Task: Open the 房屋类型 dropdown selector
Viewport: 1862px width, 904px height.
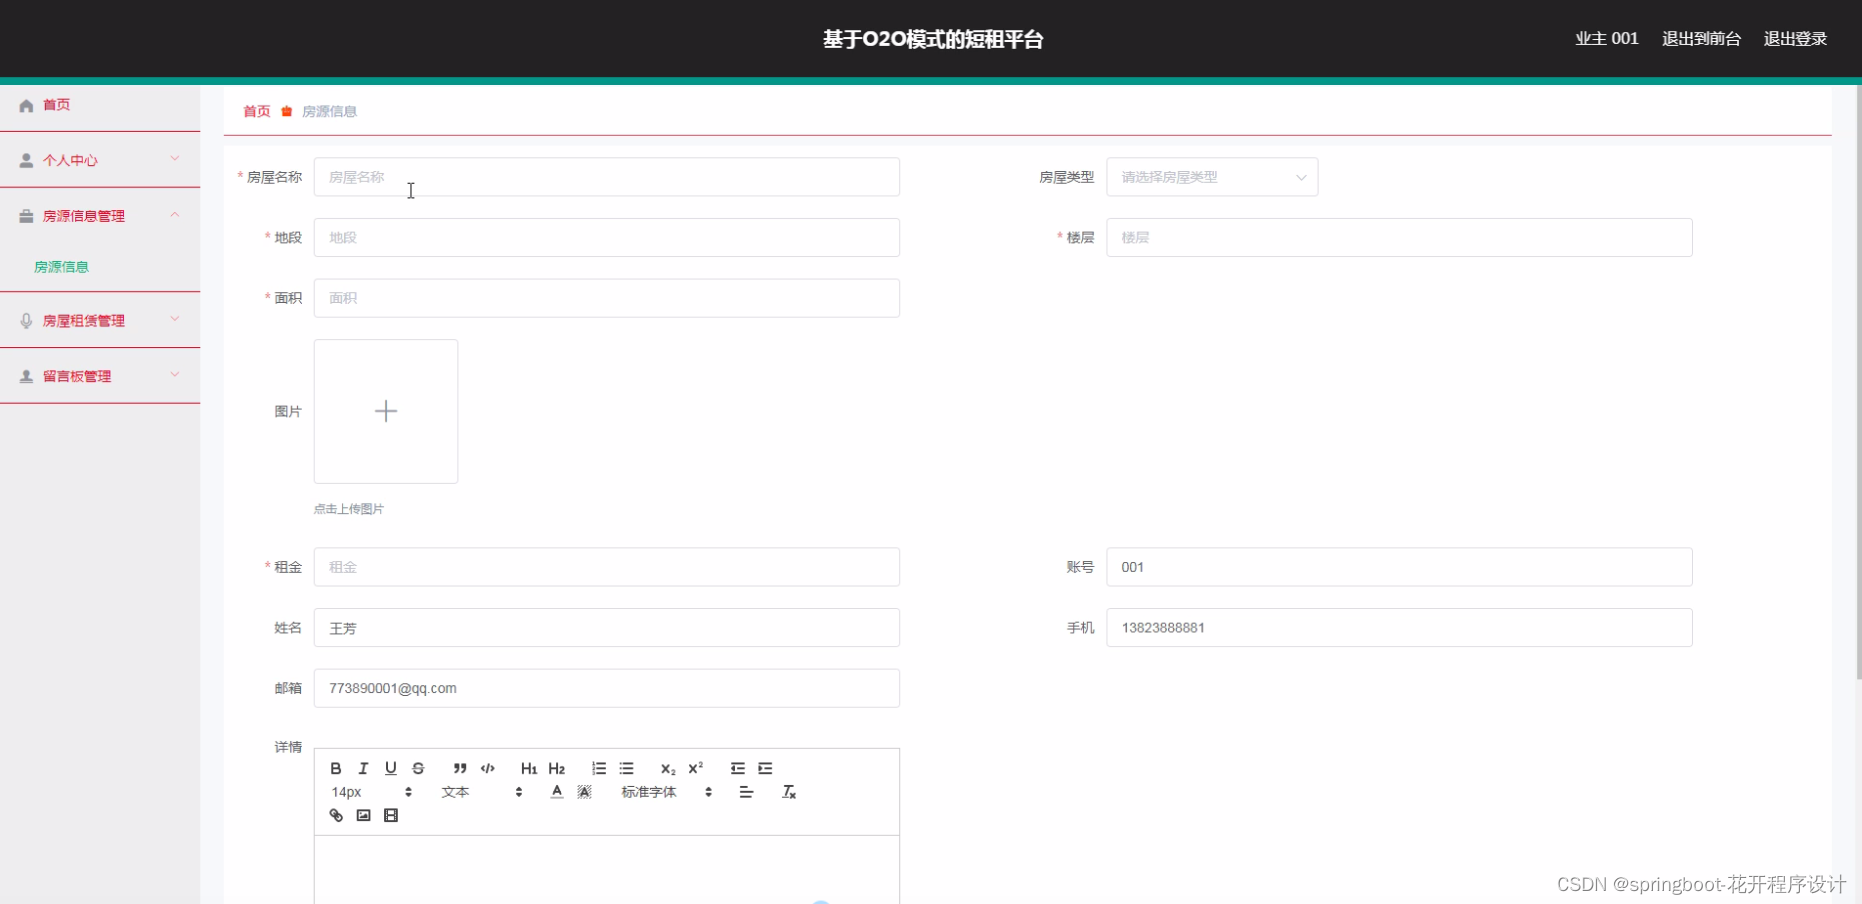Action: (1210, 176)
